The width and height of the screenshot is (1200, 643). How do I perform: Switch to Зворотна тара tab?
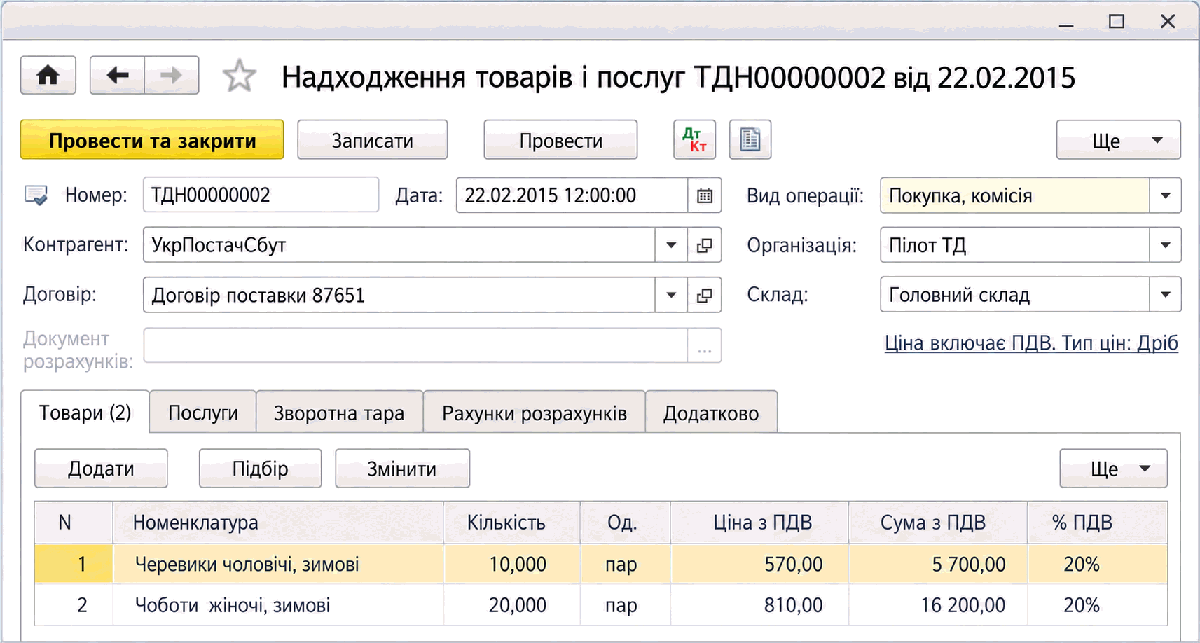pos(340,413)
